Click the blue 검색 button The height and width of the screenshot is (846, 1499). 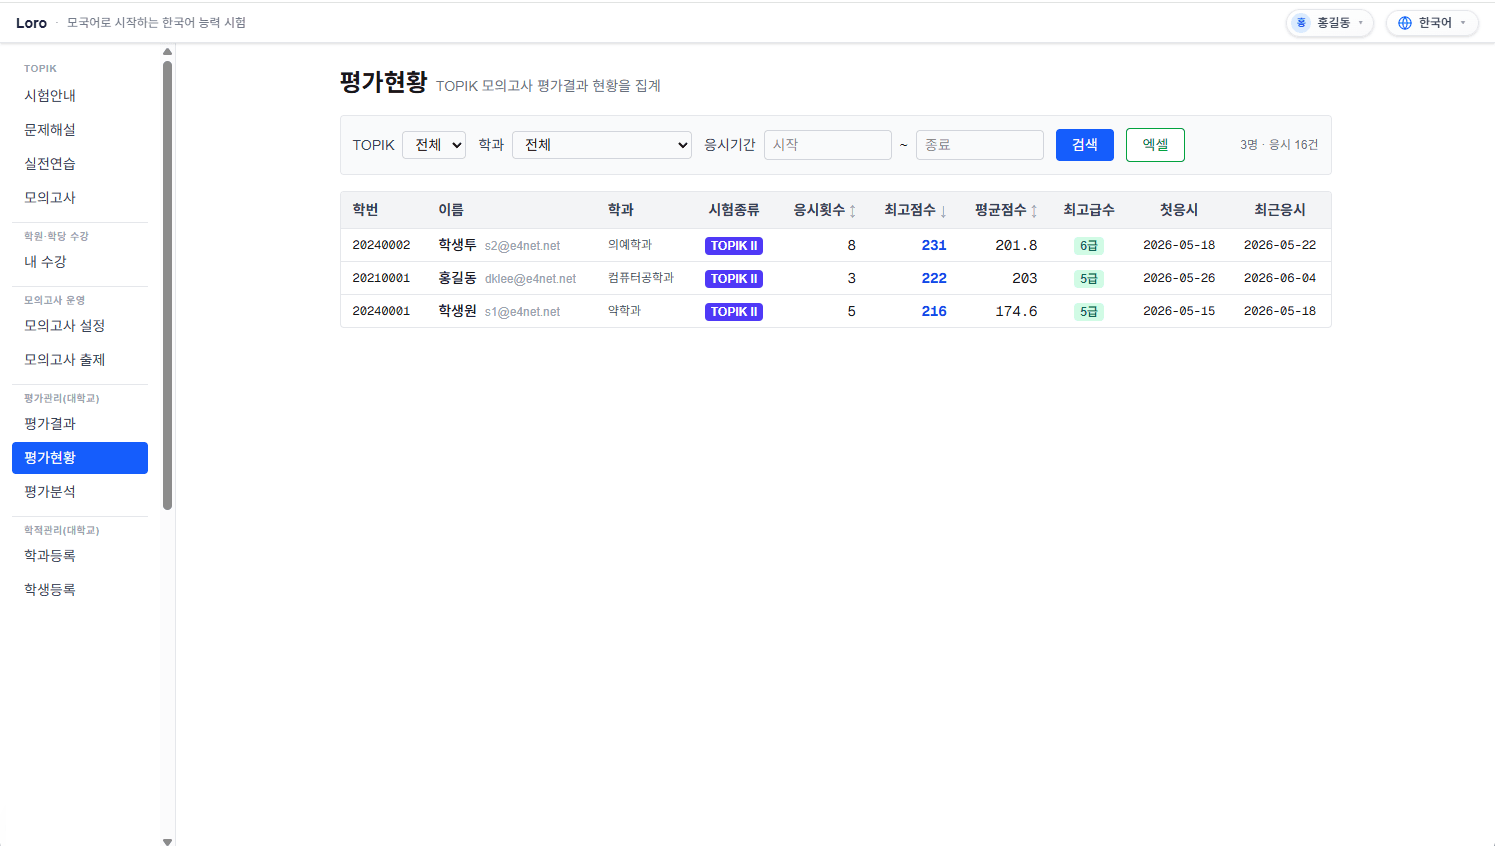click(1085, 145)
